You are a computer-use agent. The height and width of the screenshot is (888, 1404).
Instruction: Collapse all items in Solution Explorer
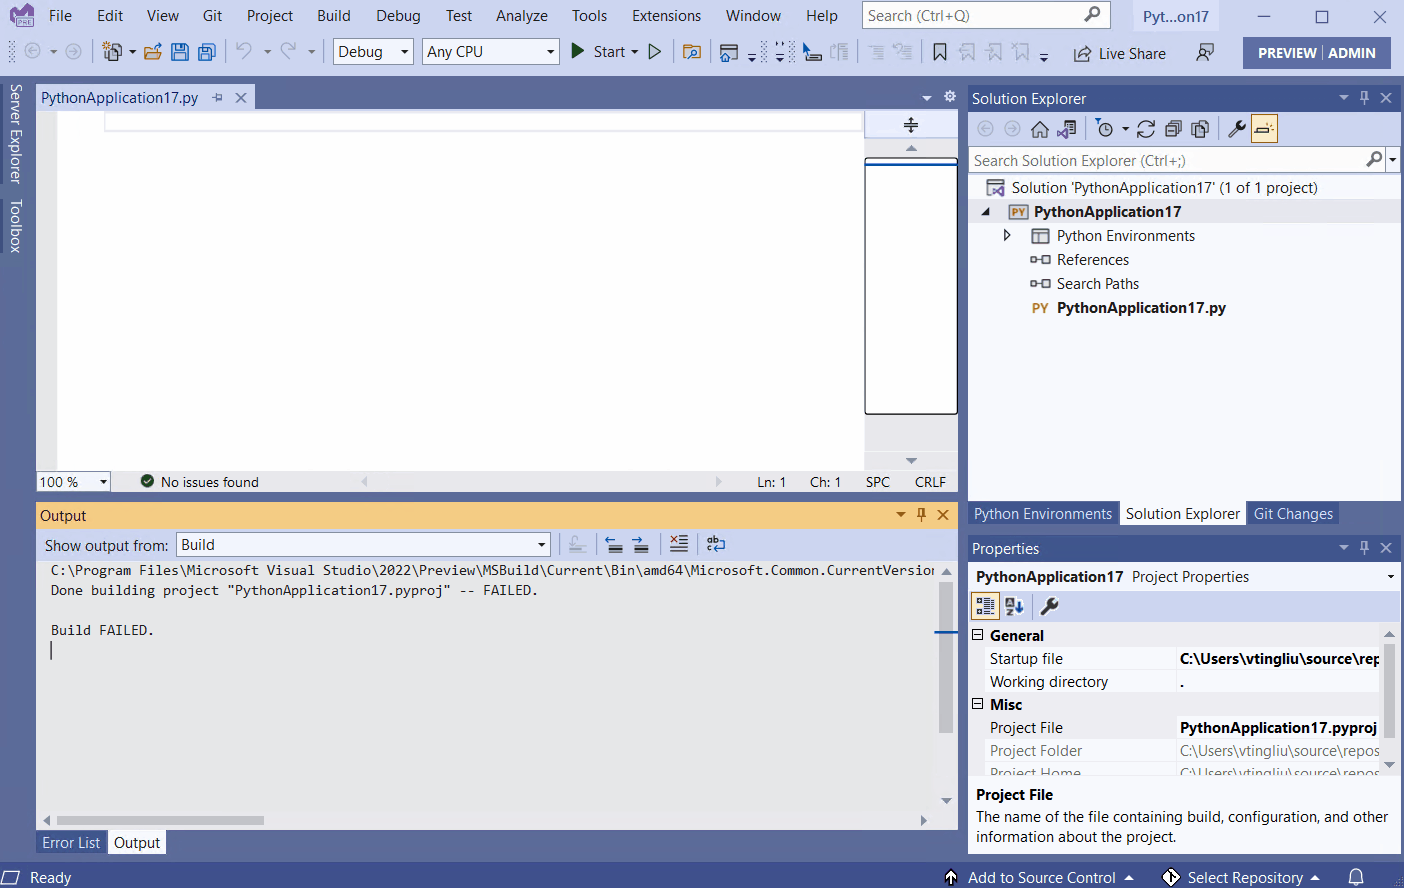[x=1173, y=128]
